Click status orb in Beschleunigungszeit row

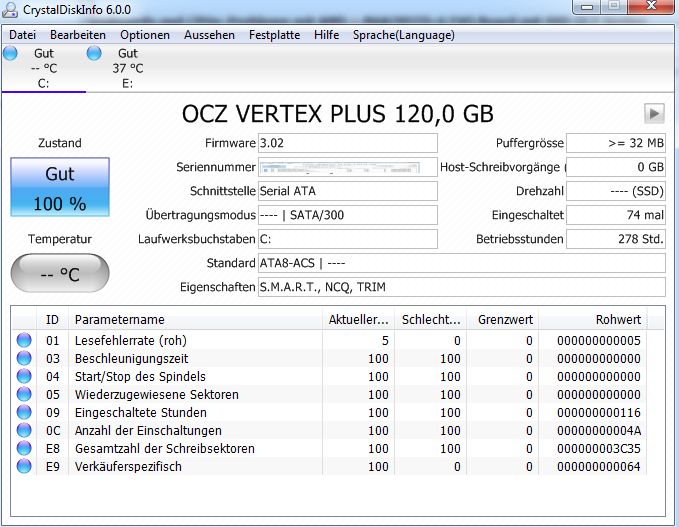pos(24,358)
